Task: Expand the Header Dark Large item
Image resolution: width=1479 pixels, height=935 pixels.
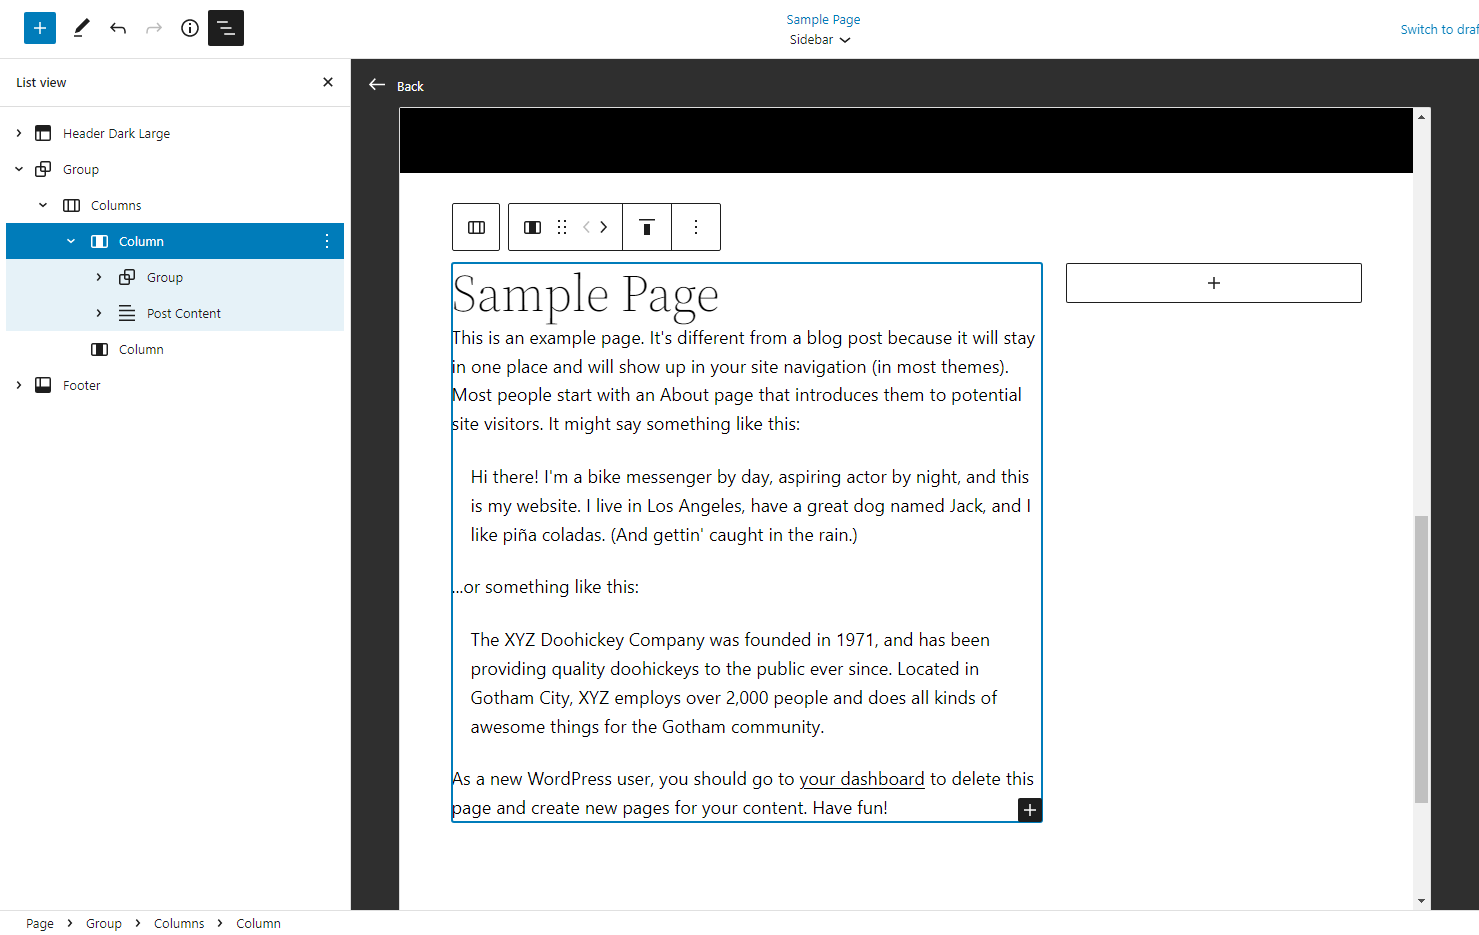Action: coord(19,133)
